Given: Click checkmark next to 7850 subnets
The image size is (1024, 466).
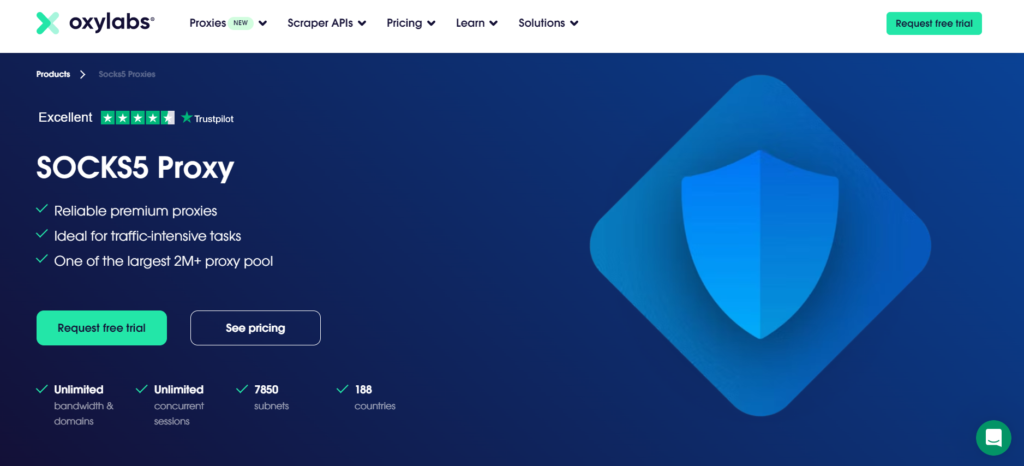Looking at the screenshot, I should (x=242, y=389).
